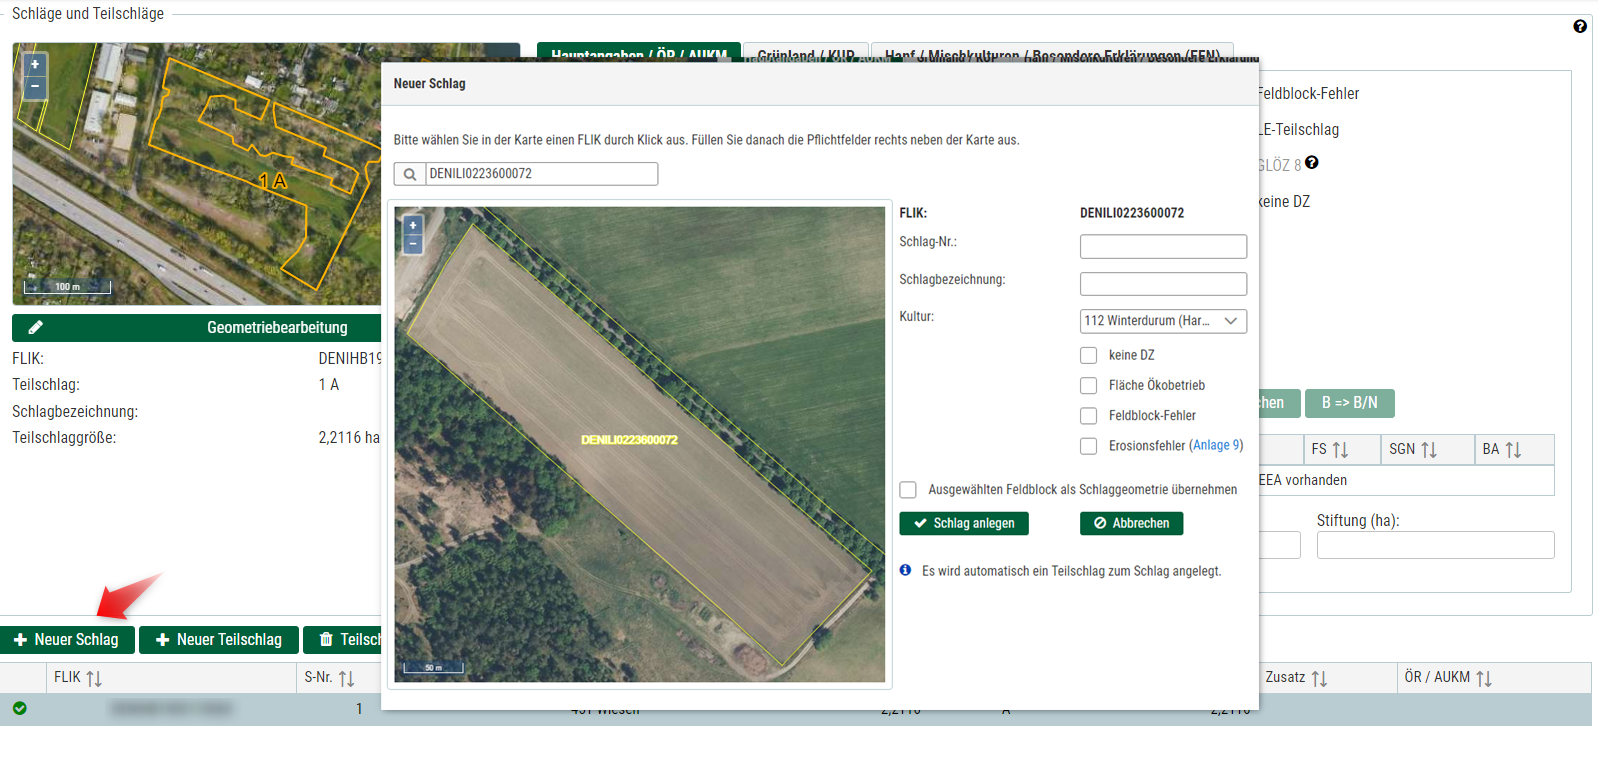
Task: Sort table by ÖR / AUKM column
Action: [x=1484, y=679]
